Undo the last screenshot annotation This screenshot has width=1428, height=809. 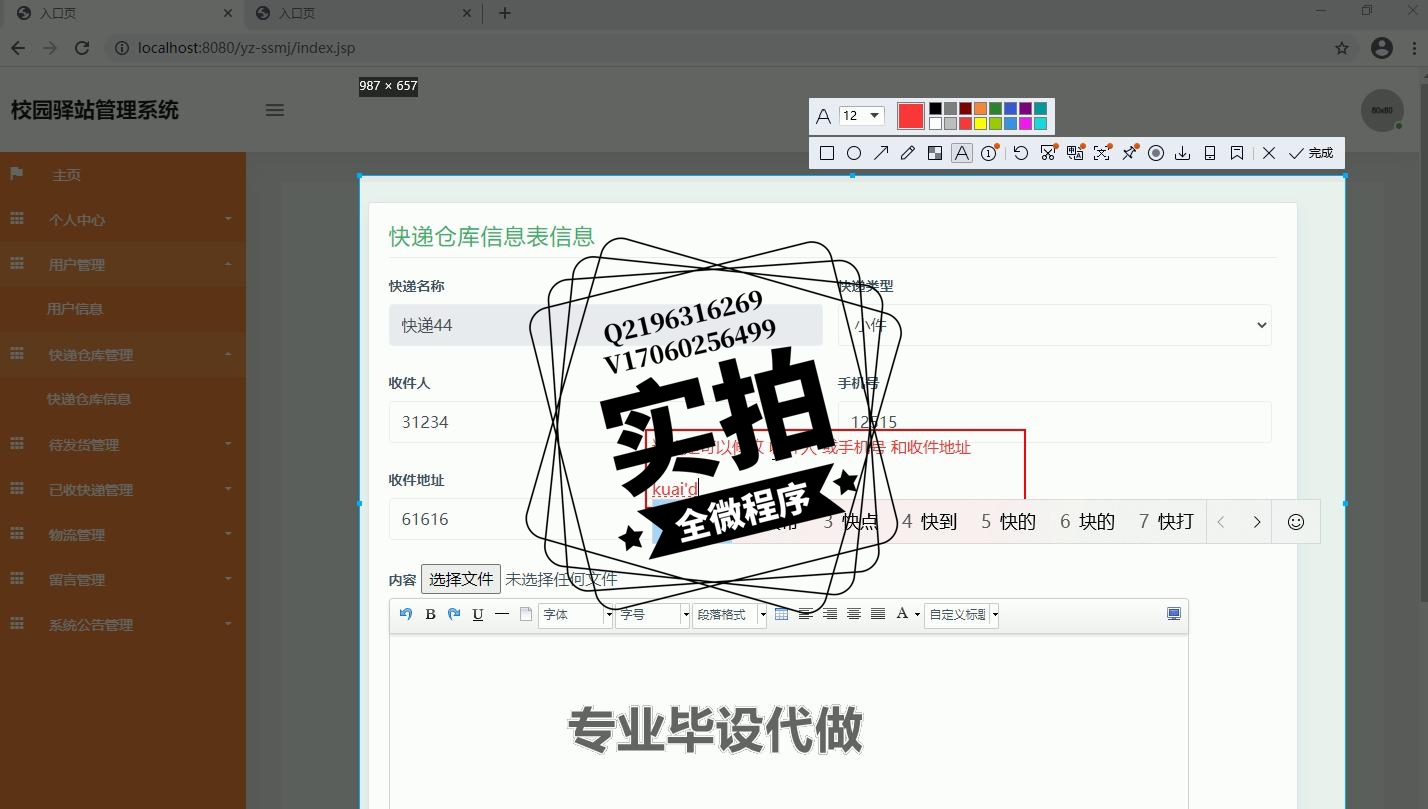pyautogui.click(x=1021, y=153)
